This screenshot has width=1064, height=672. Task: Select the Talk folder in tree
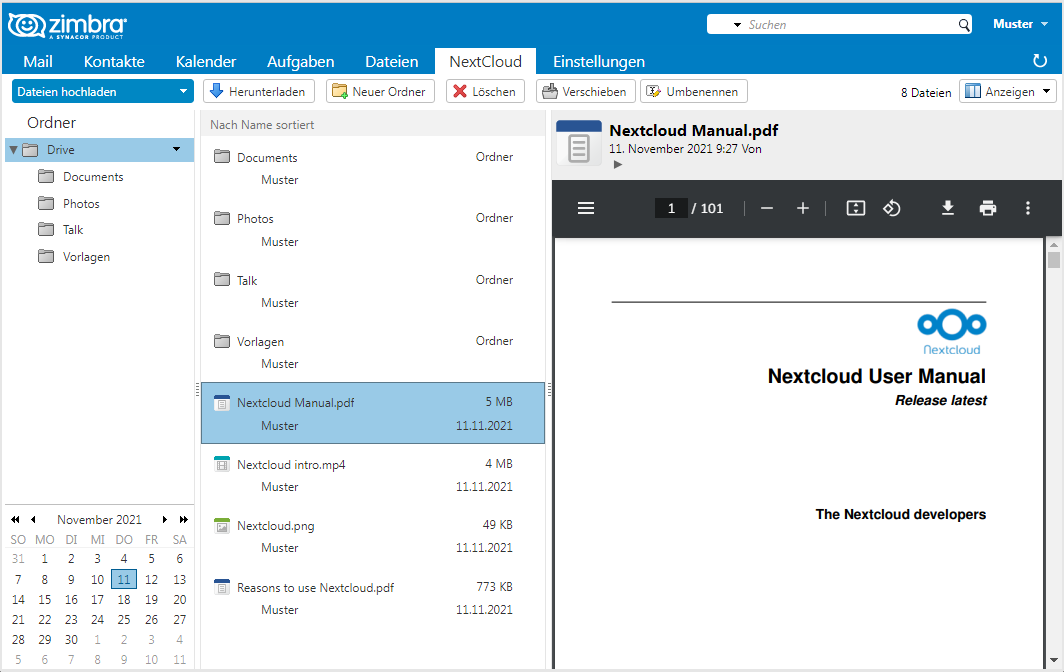point(73,229)
